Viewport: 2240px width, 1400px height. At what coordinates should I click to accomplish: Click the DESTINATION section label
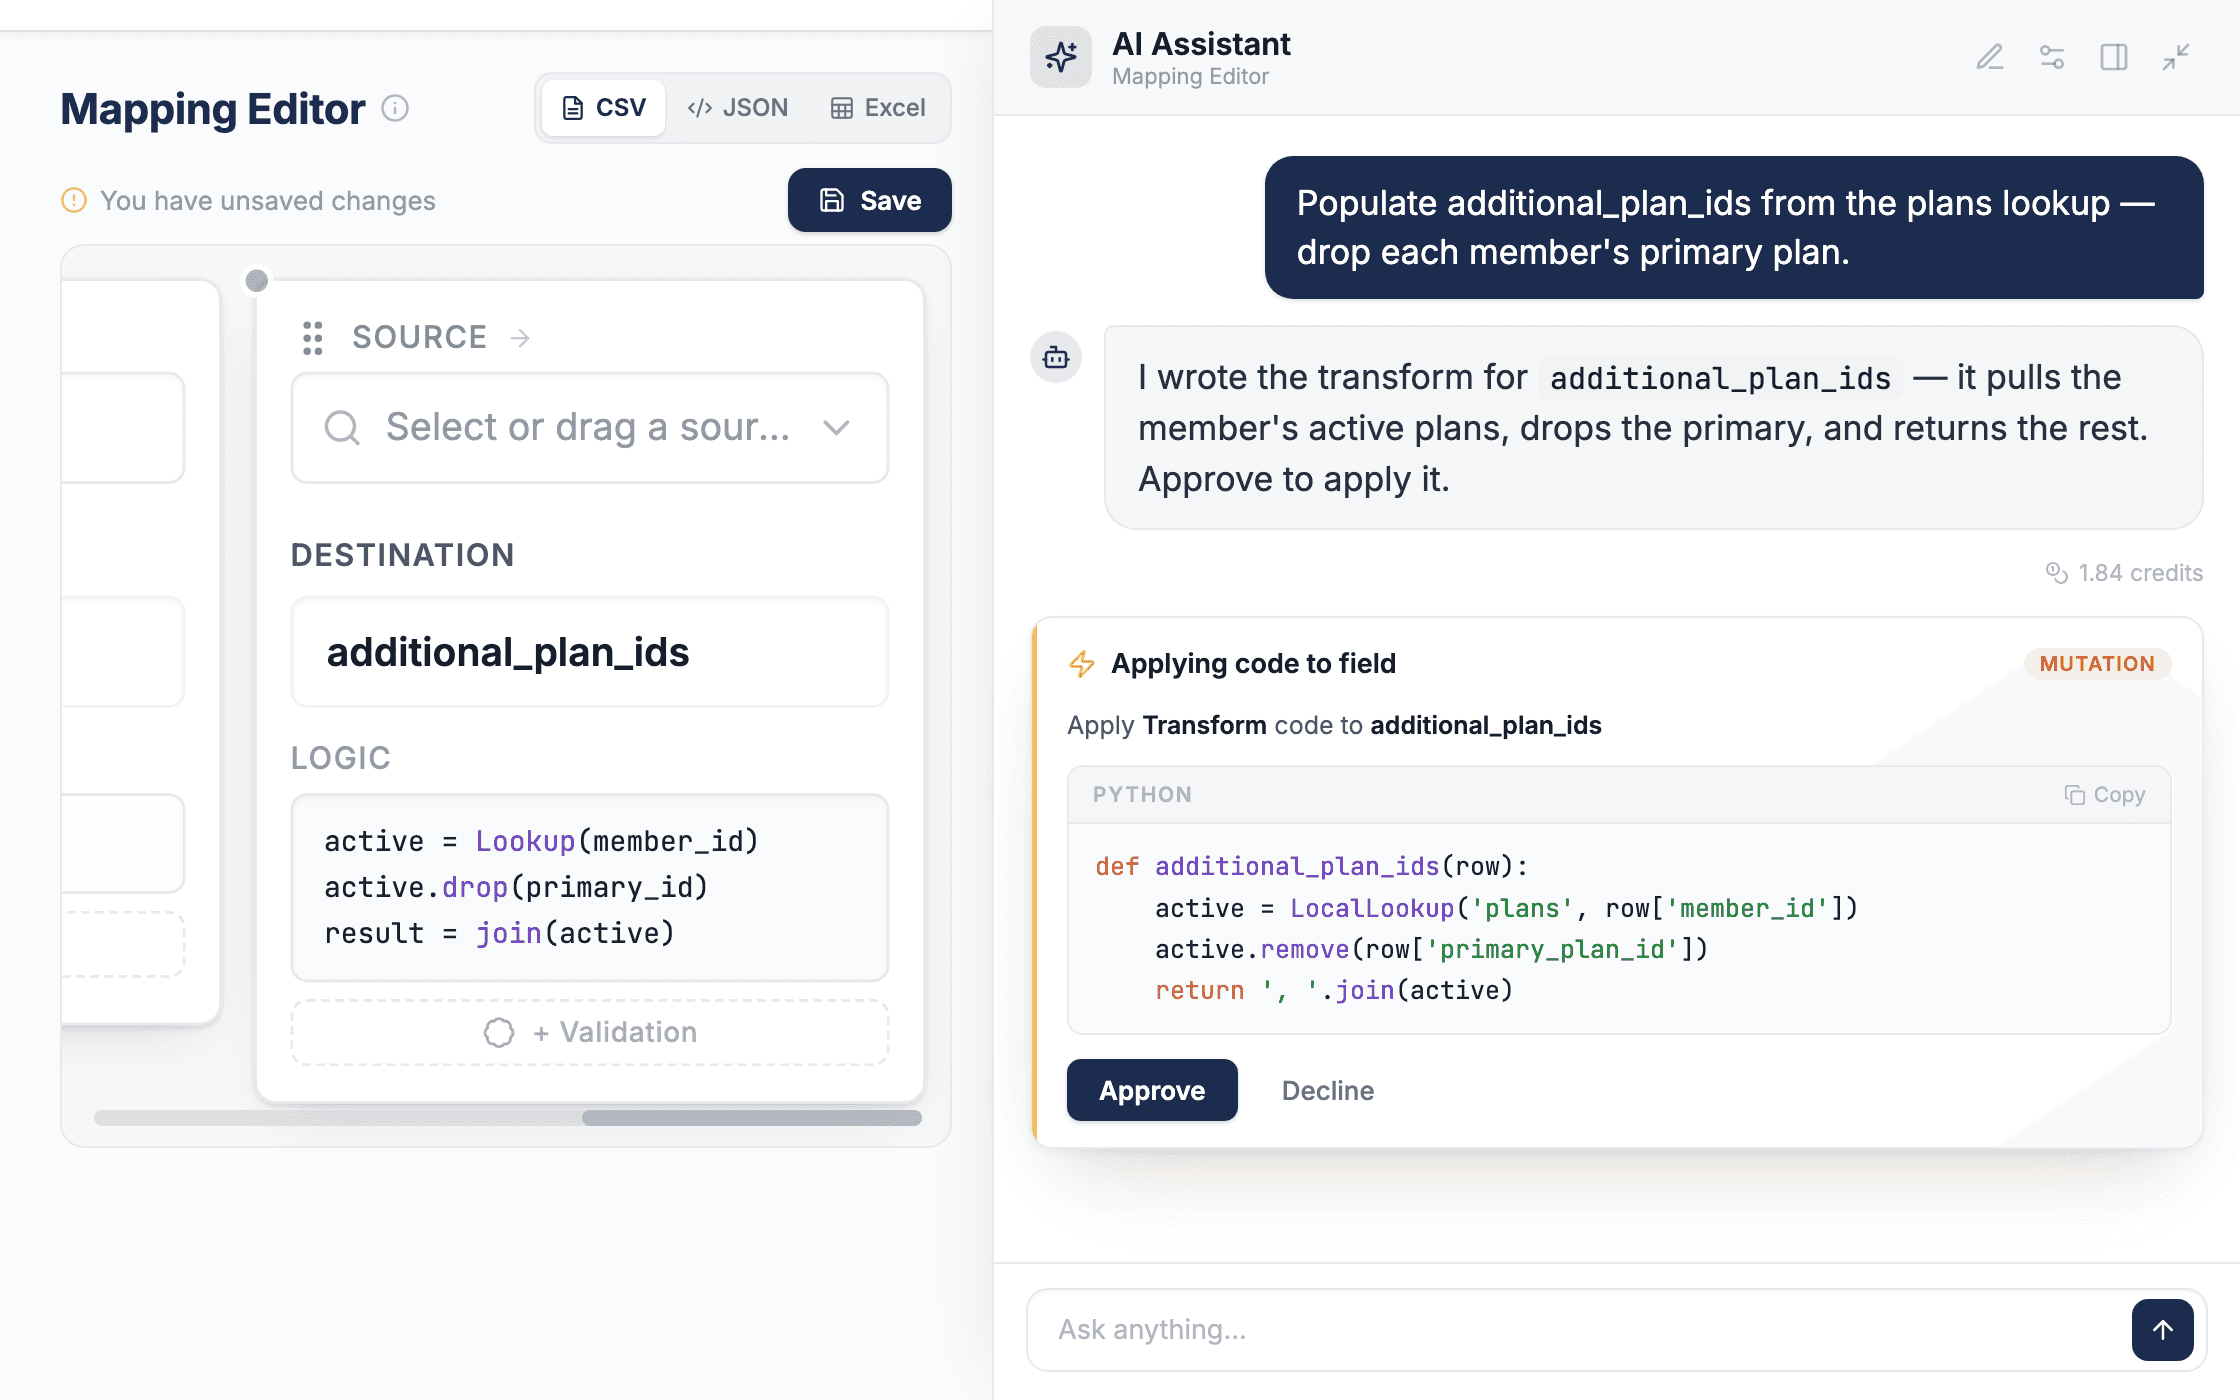[x=402, y=555]
